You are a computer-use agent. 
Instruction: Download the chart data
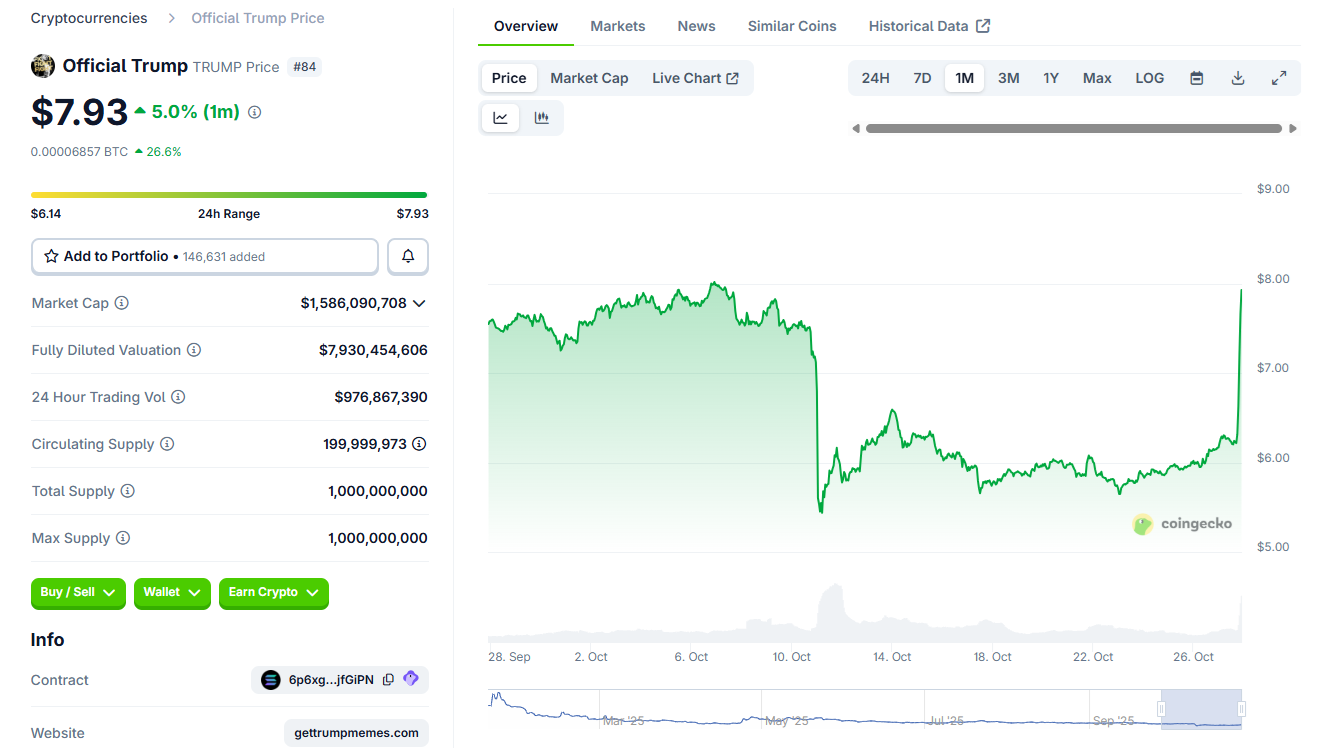[x=1237, y=78]
